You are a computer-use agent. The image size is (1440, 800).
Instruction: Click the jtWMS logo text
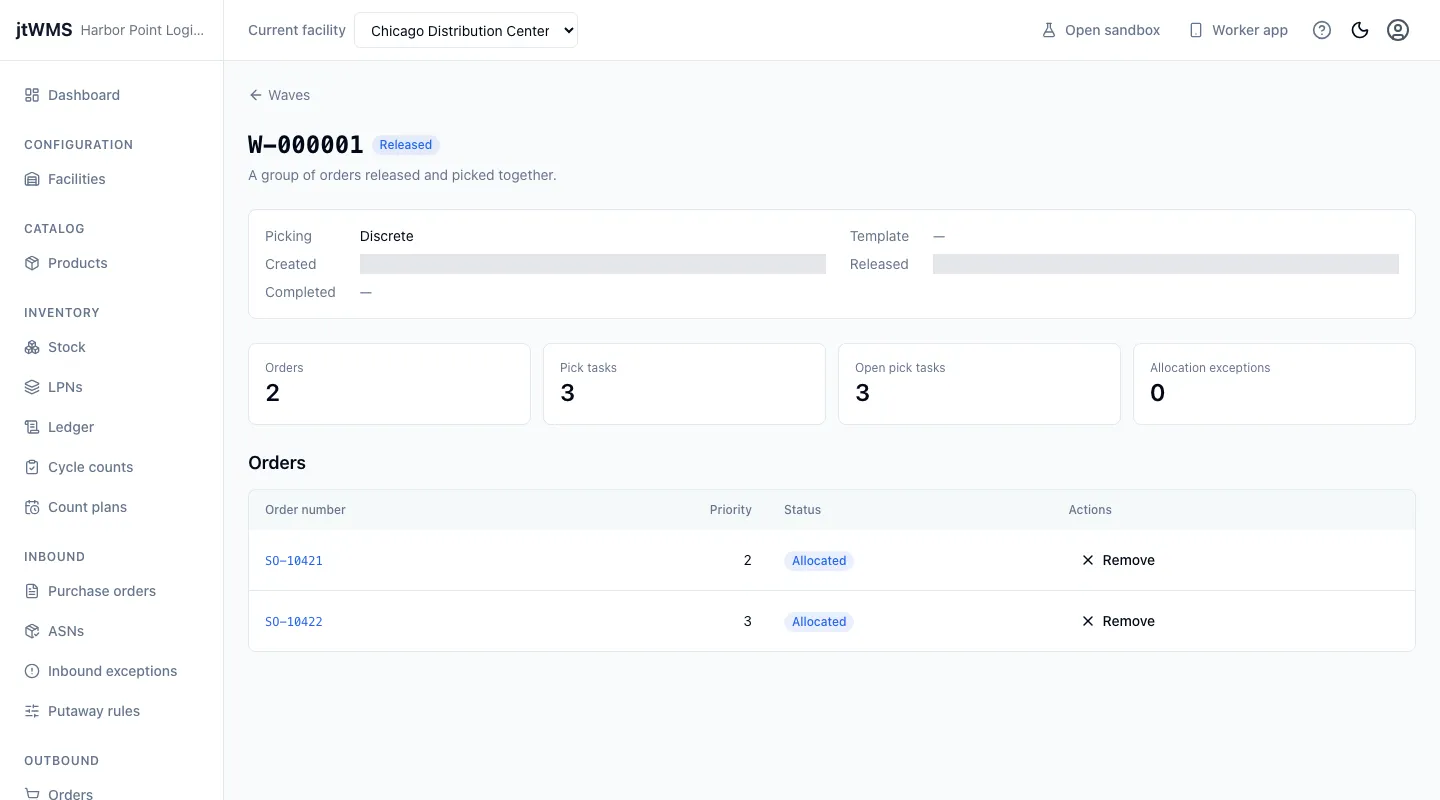44,30
